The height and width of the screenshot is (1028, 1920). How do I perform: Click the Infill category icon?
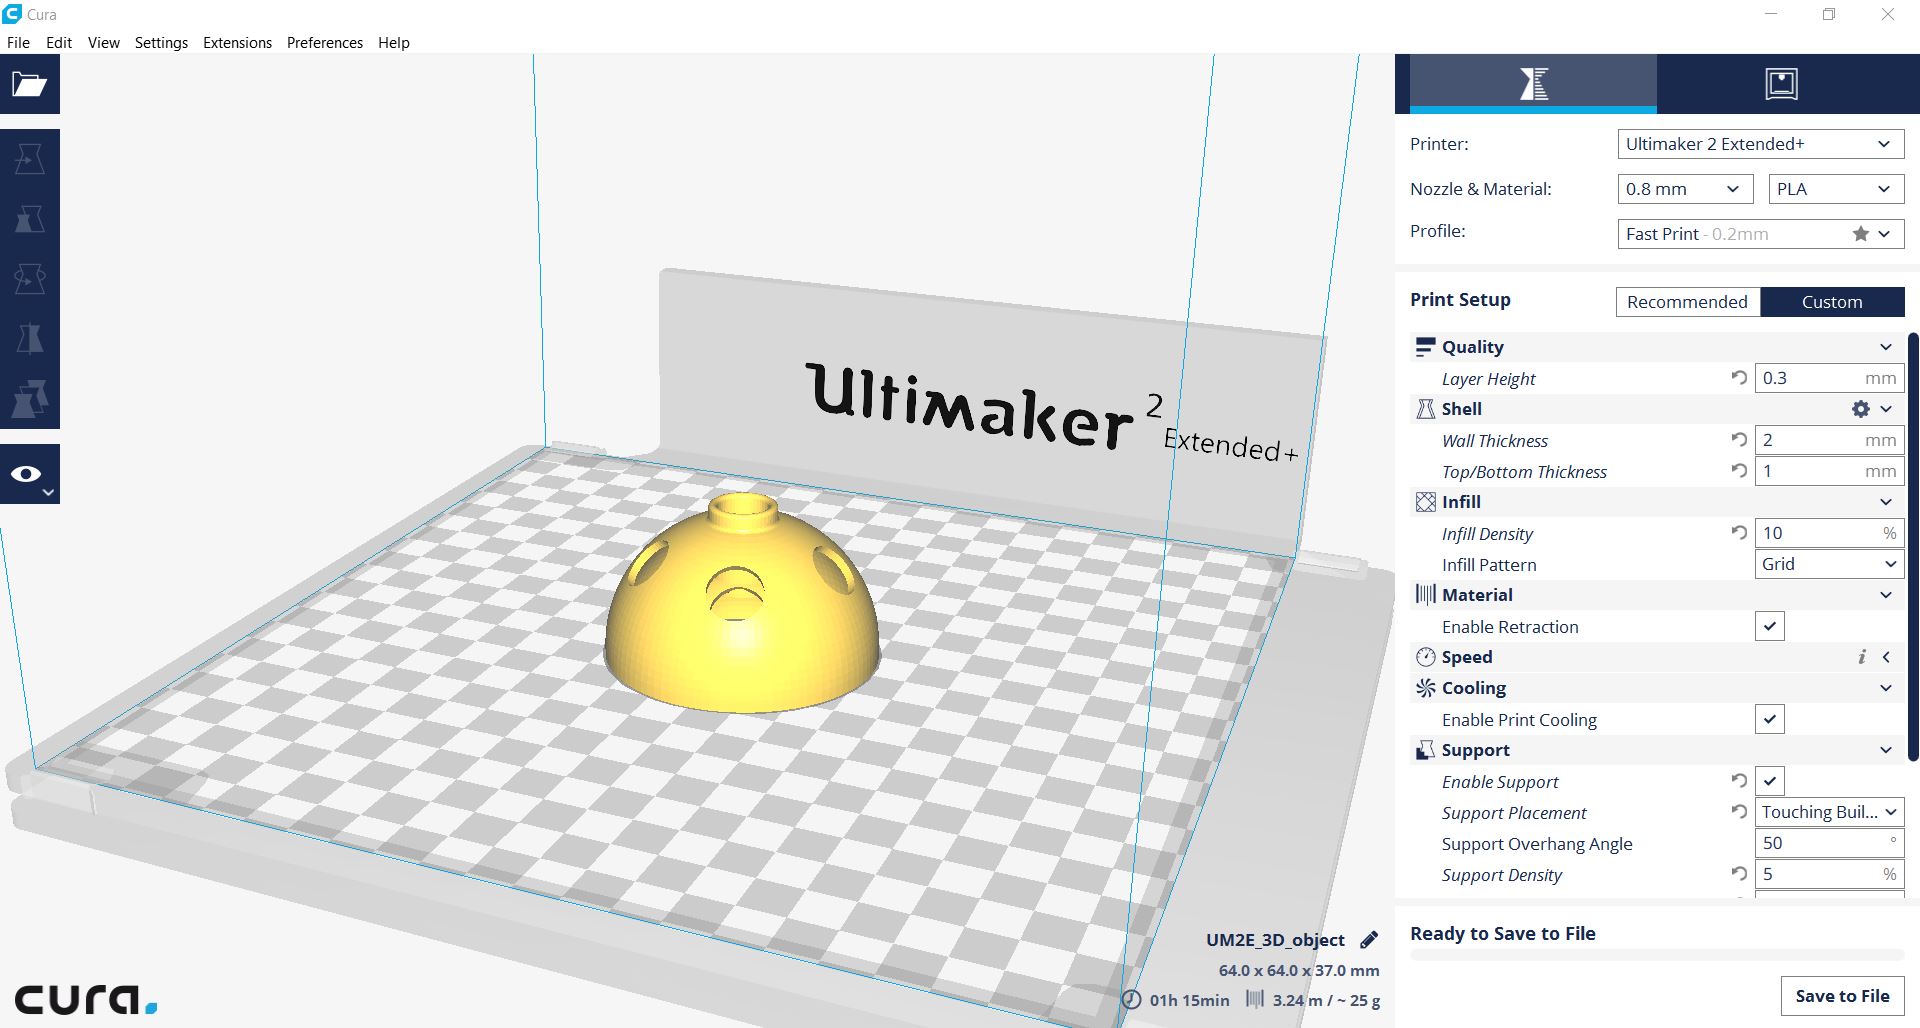coord(1425,502)
